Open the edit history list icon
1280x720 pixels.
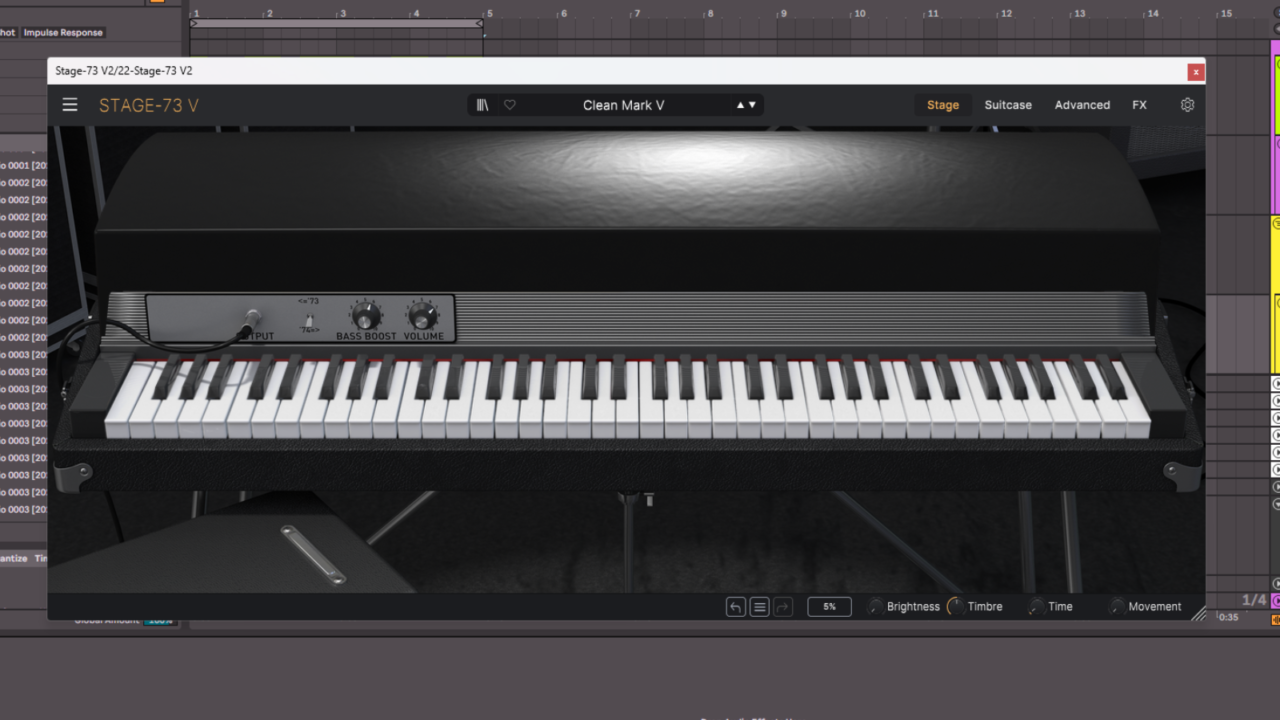pyautogui.click(x=760, y=607)
